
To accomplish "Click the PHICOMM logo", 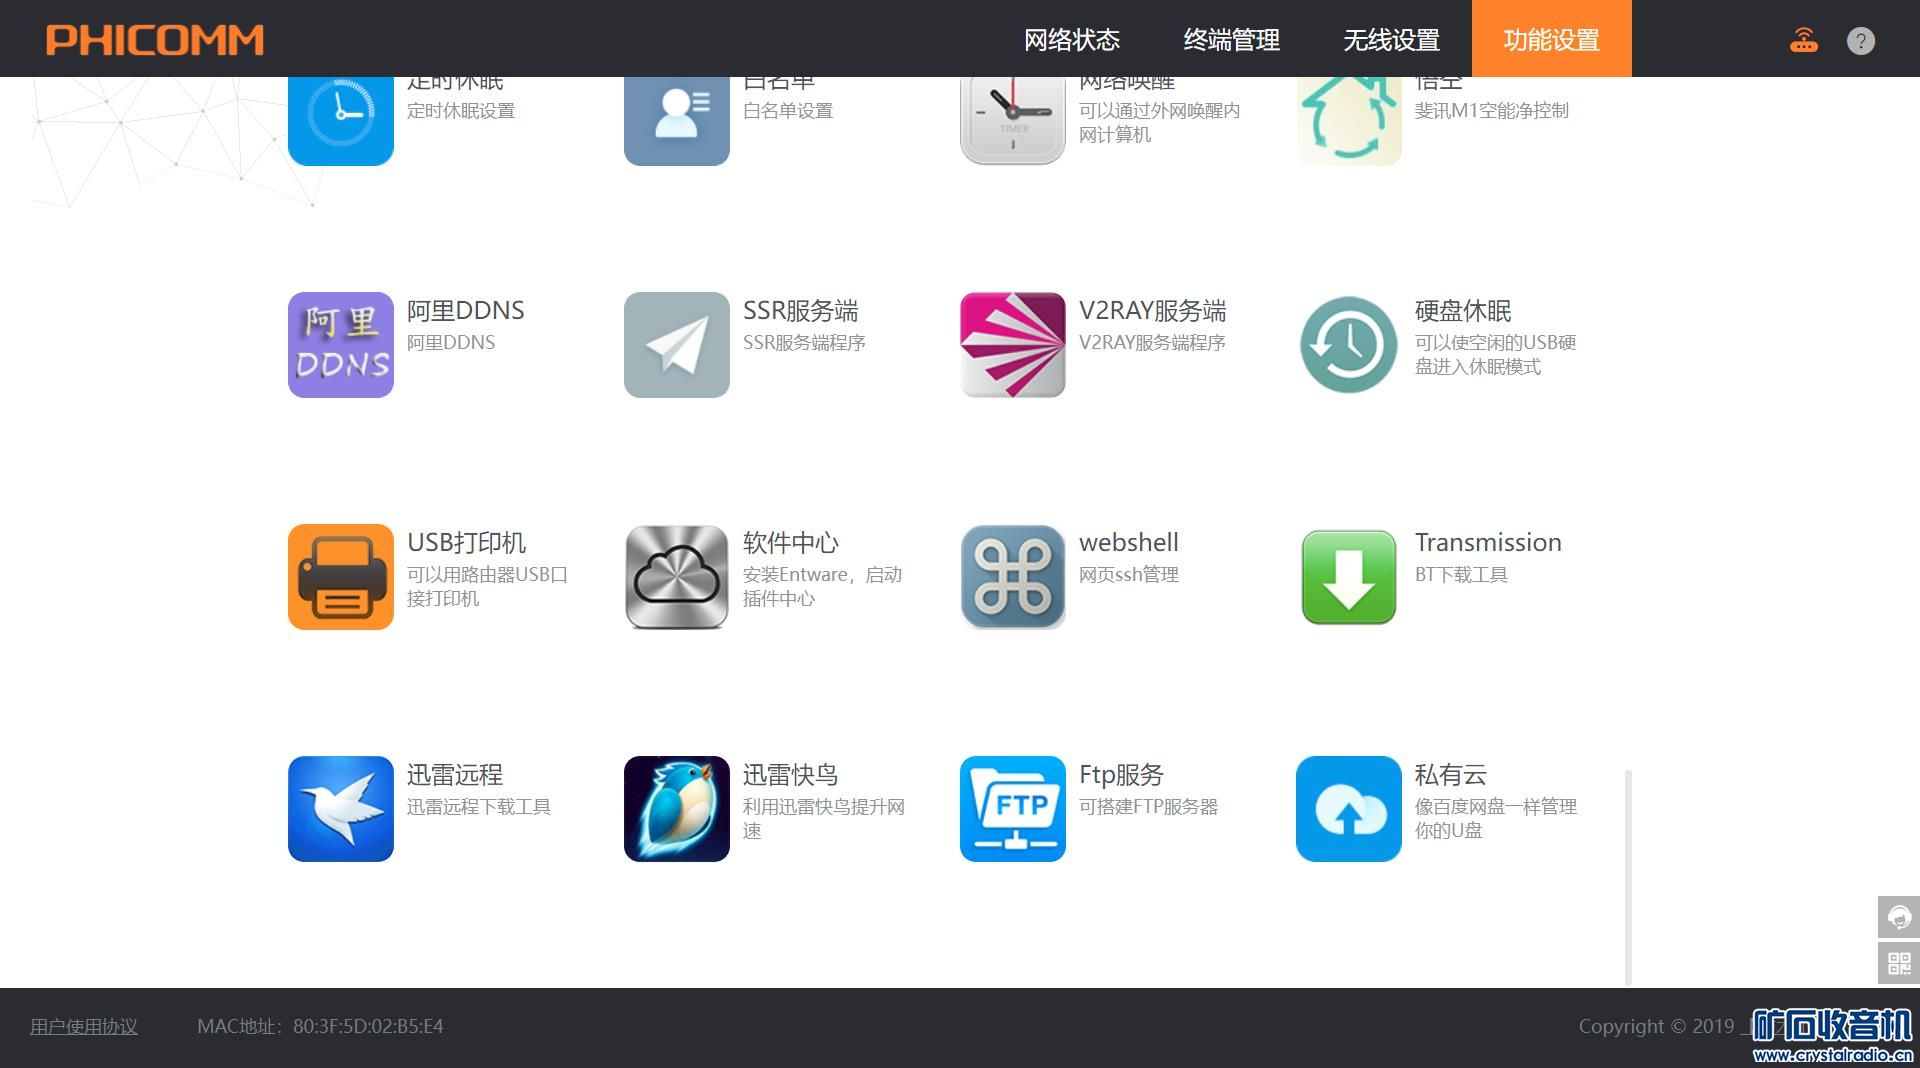I will (x=155, y=40).
